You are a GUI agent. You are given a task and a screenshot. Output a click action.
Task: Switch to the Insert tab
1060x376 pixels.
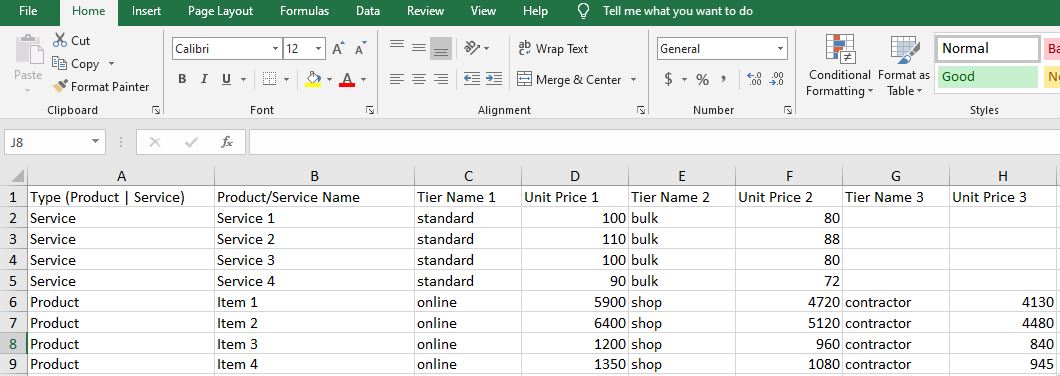[x=147, y=11]
